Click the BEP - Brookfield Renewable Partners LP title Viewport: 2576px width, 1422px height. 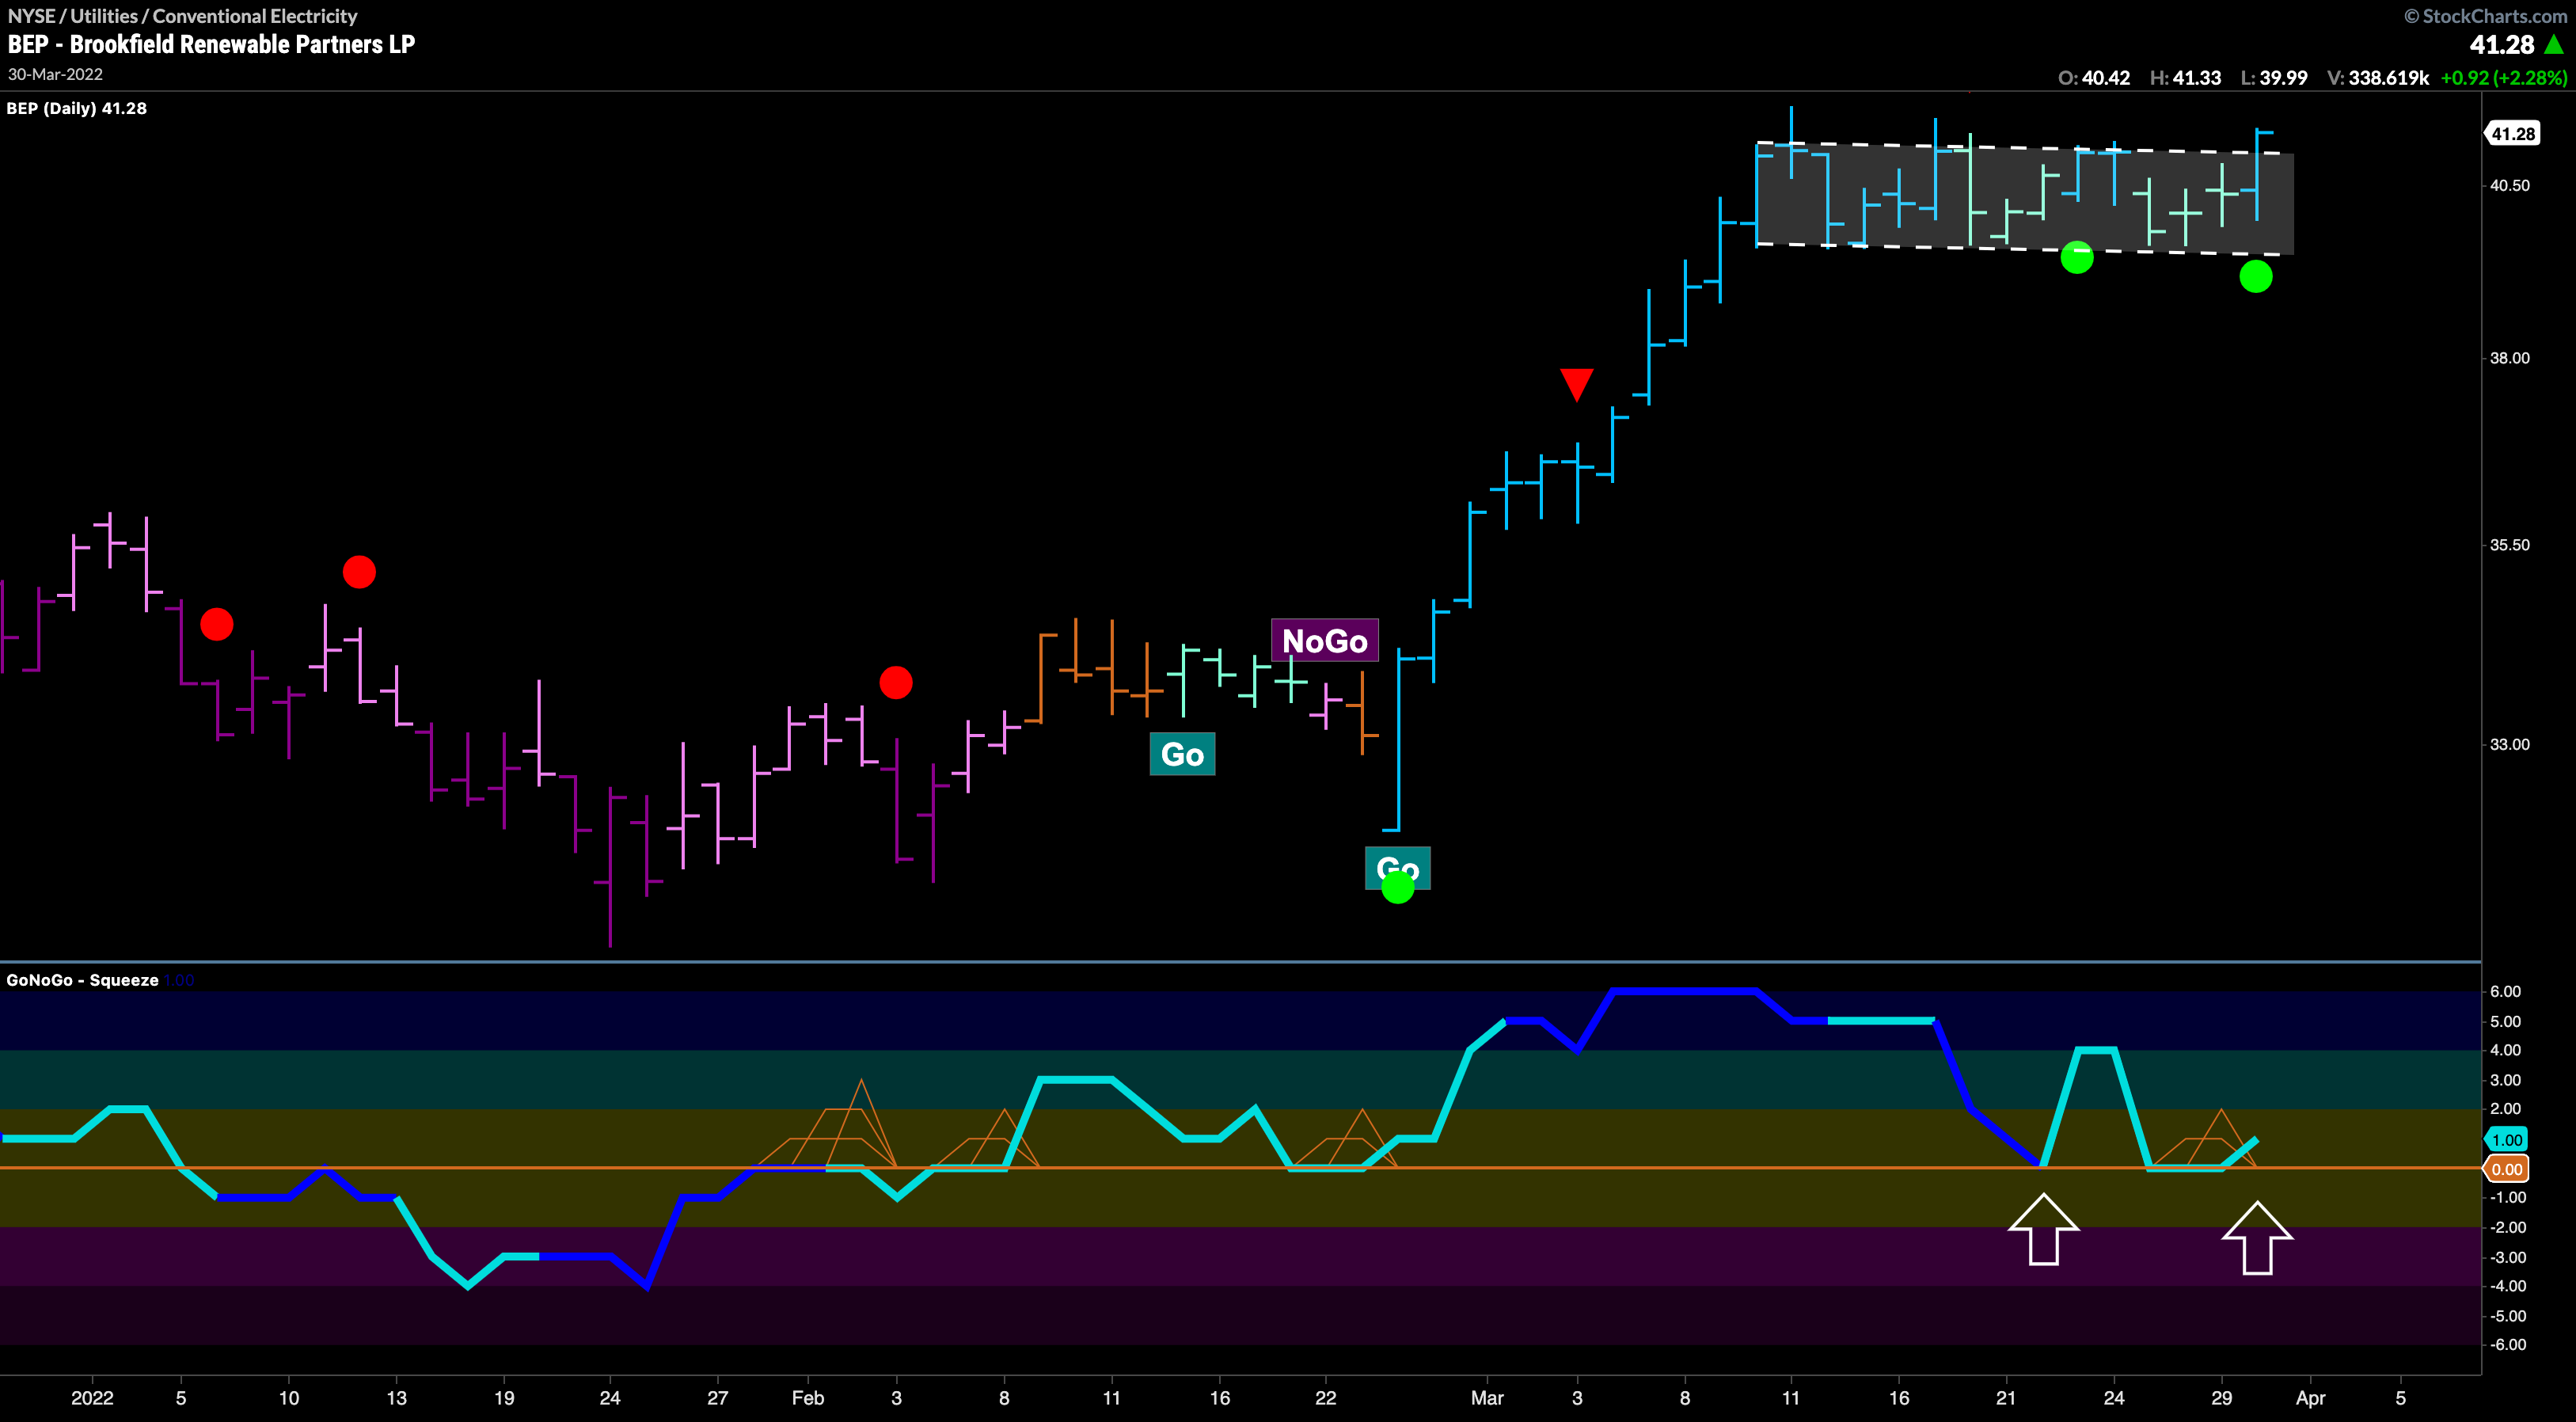tap(211, 44)
